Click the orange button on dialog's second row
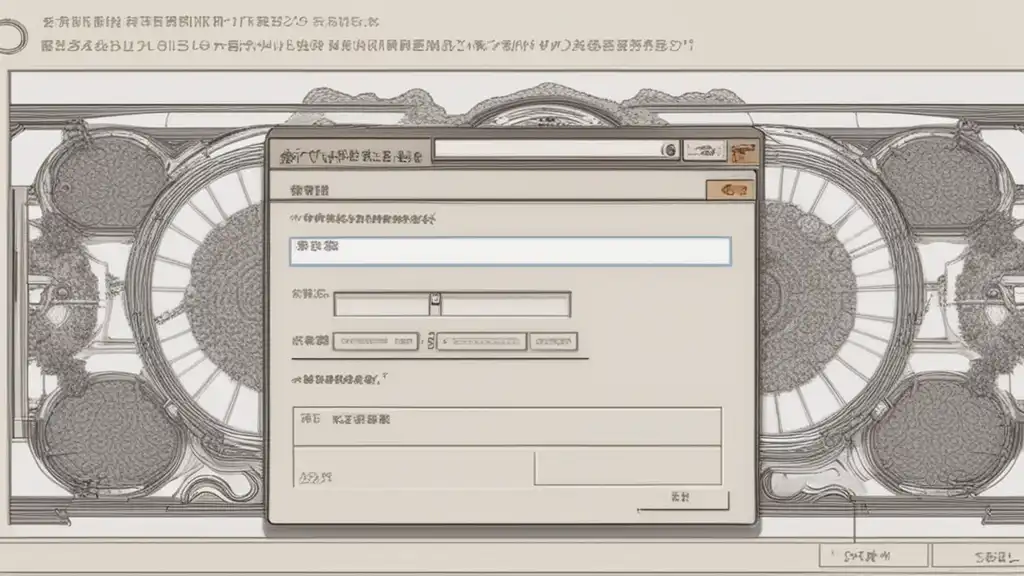 pyautogui.click(x=730, y=190)
